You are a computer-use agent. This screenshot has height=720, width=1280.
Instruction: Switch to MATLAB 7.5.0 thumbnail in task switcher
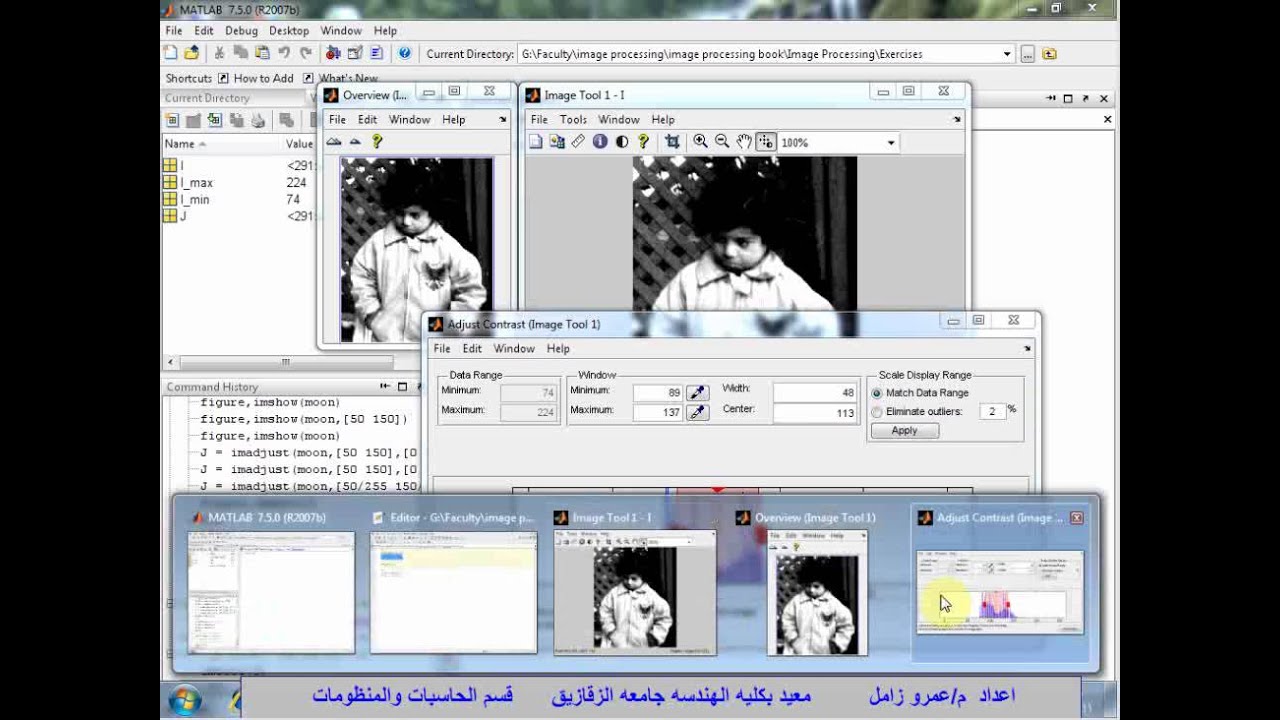coord(271,592)
